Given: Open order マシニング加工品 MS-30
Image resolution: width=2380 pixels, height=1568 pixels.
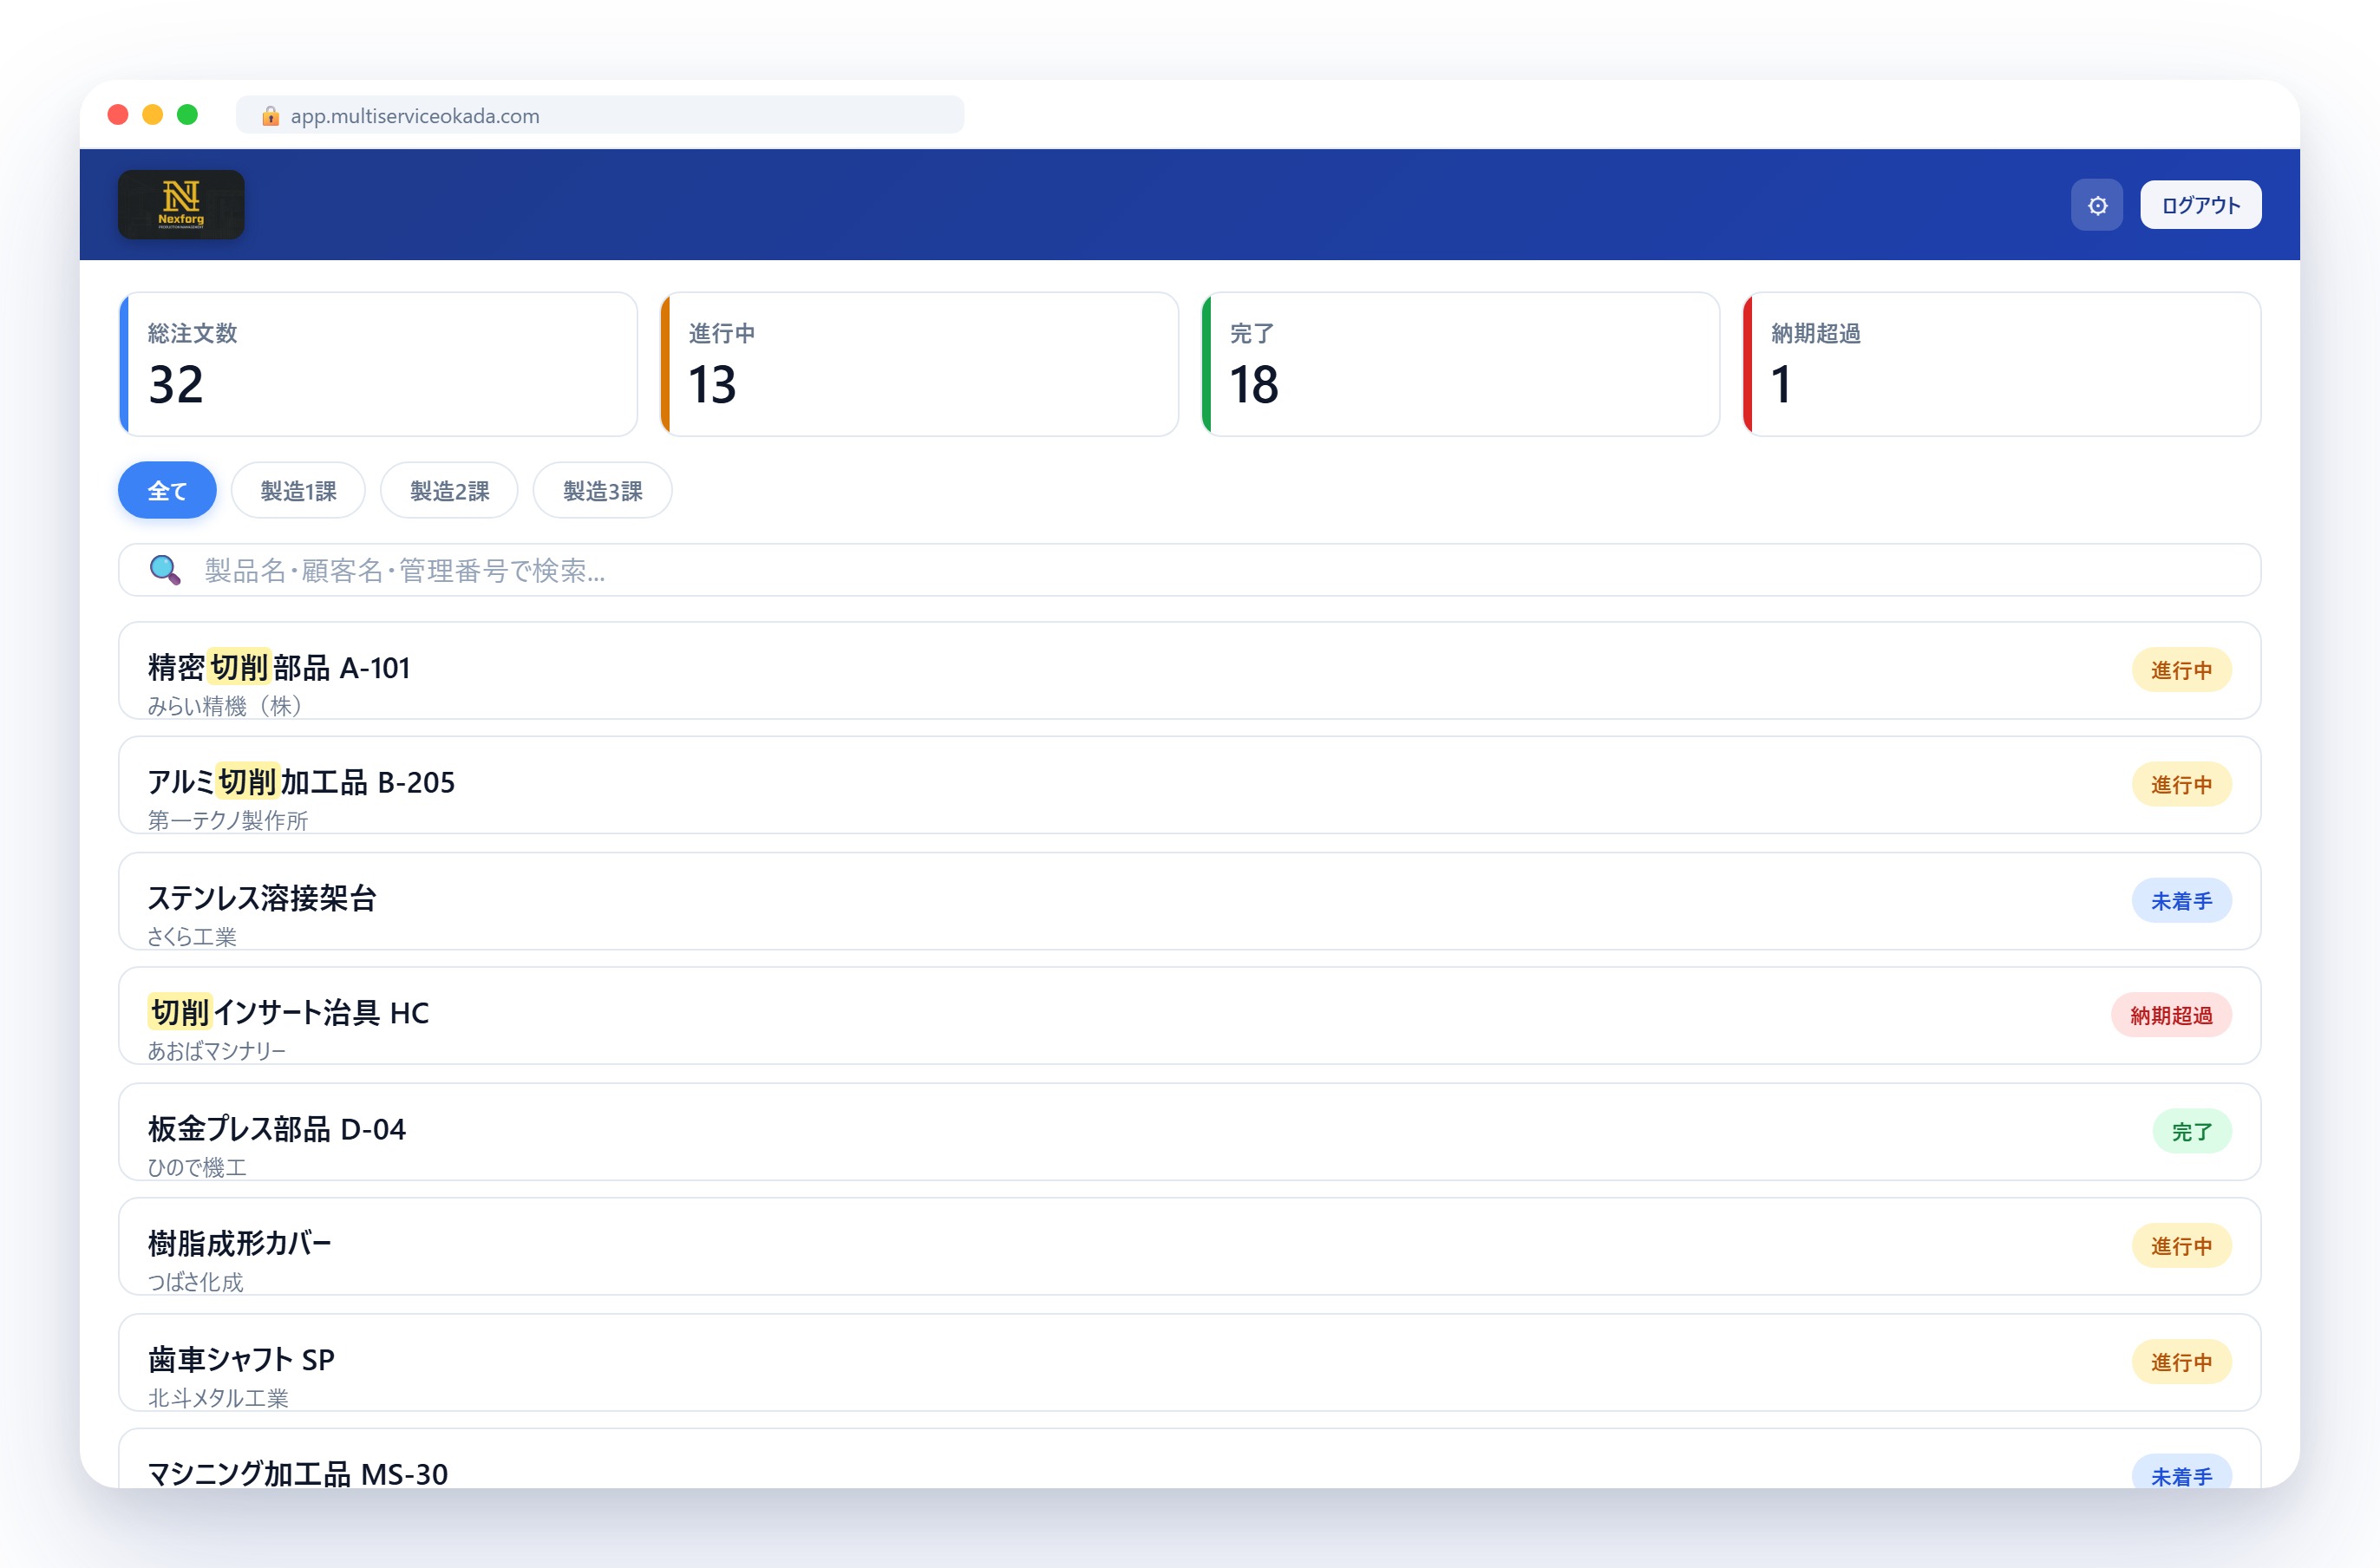Looking at the screenshot, I should tap(1190, 1459).
